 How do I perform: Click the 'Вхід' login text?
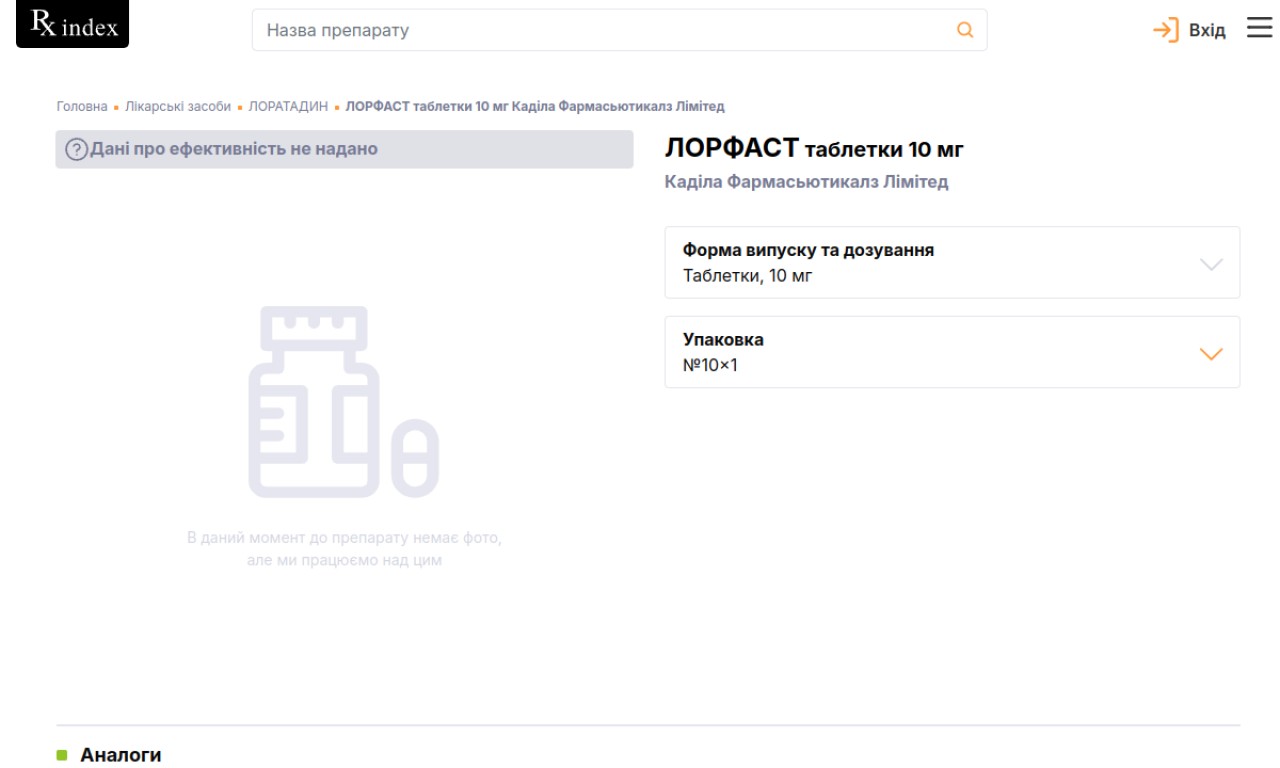click(x=1206, y=30)
